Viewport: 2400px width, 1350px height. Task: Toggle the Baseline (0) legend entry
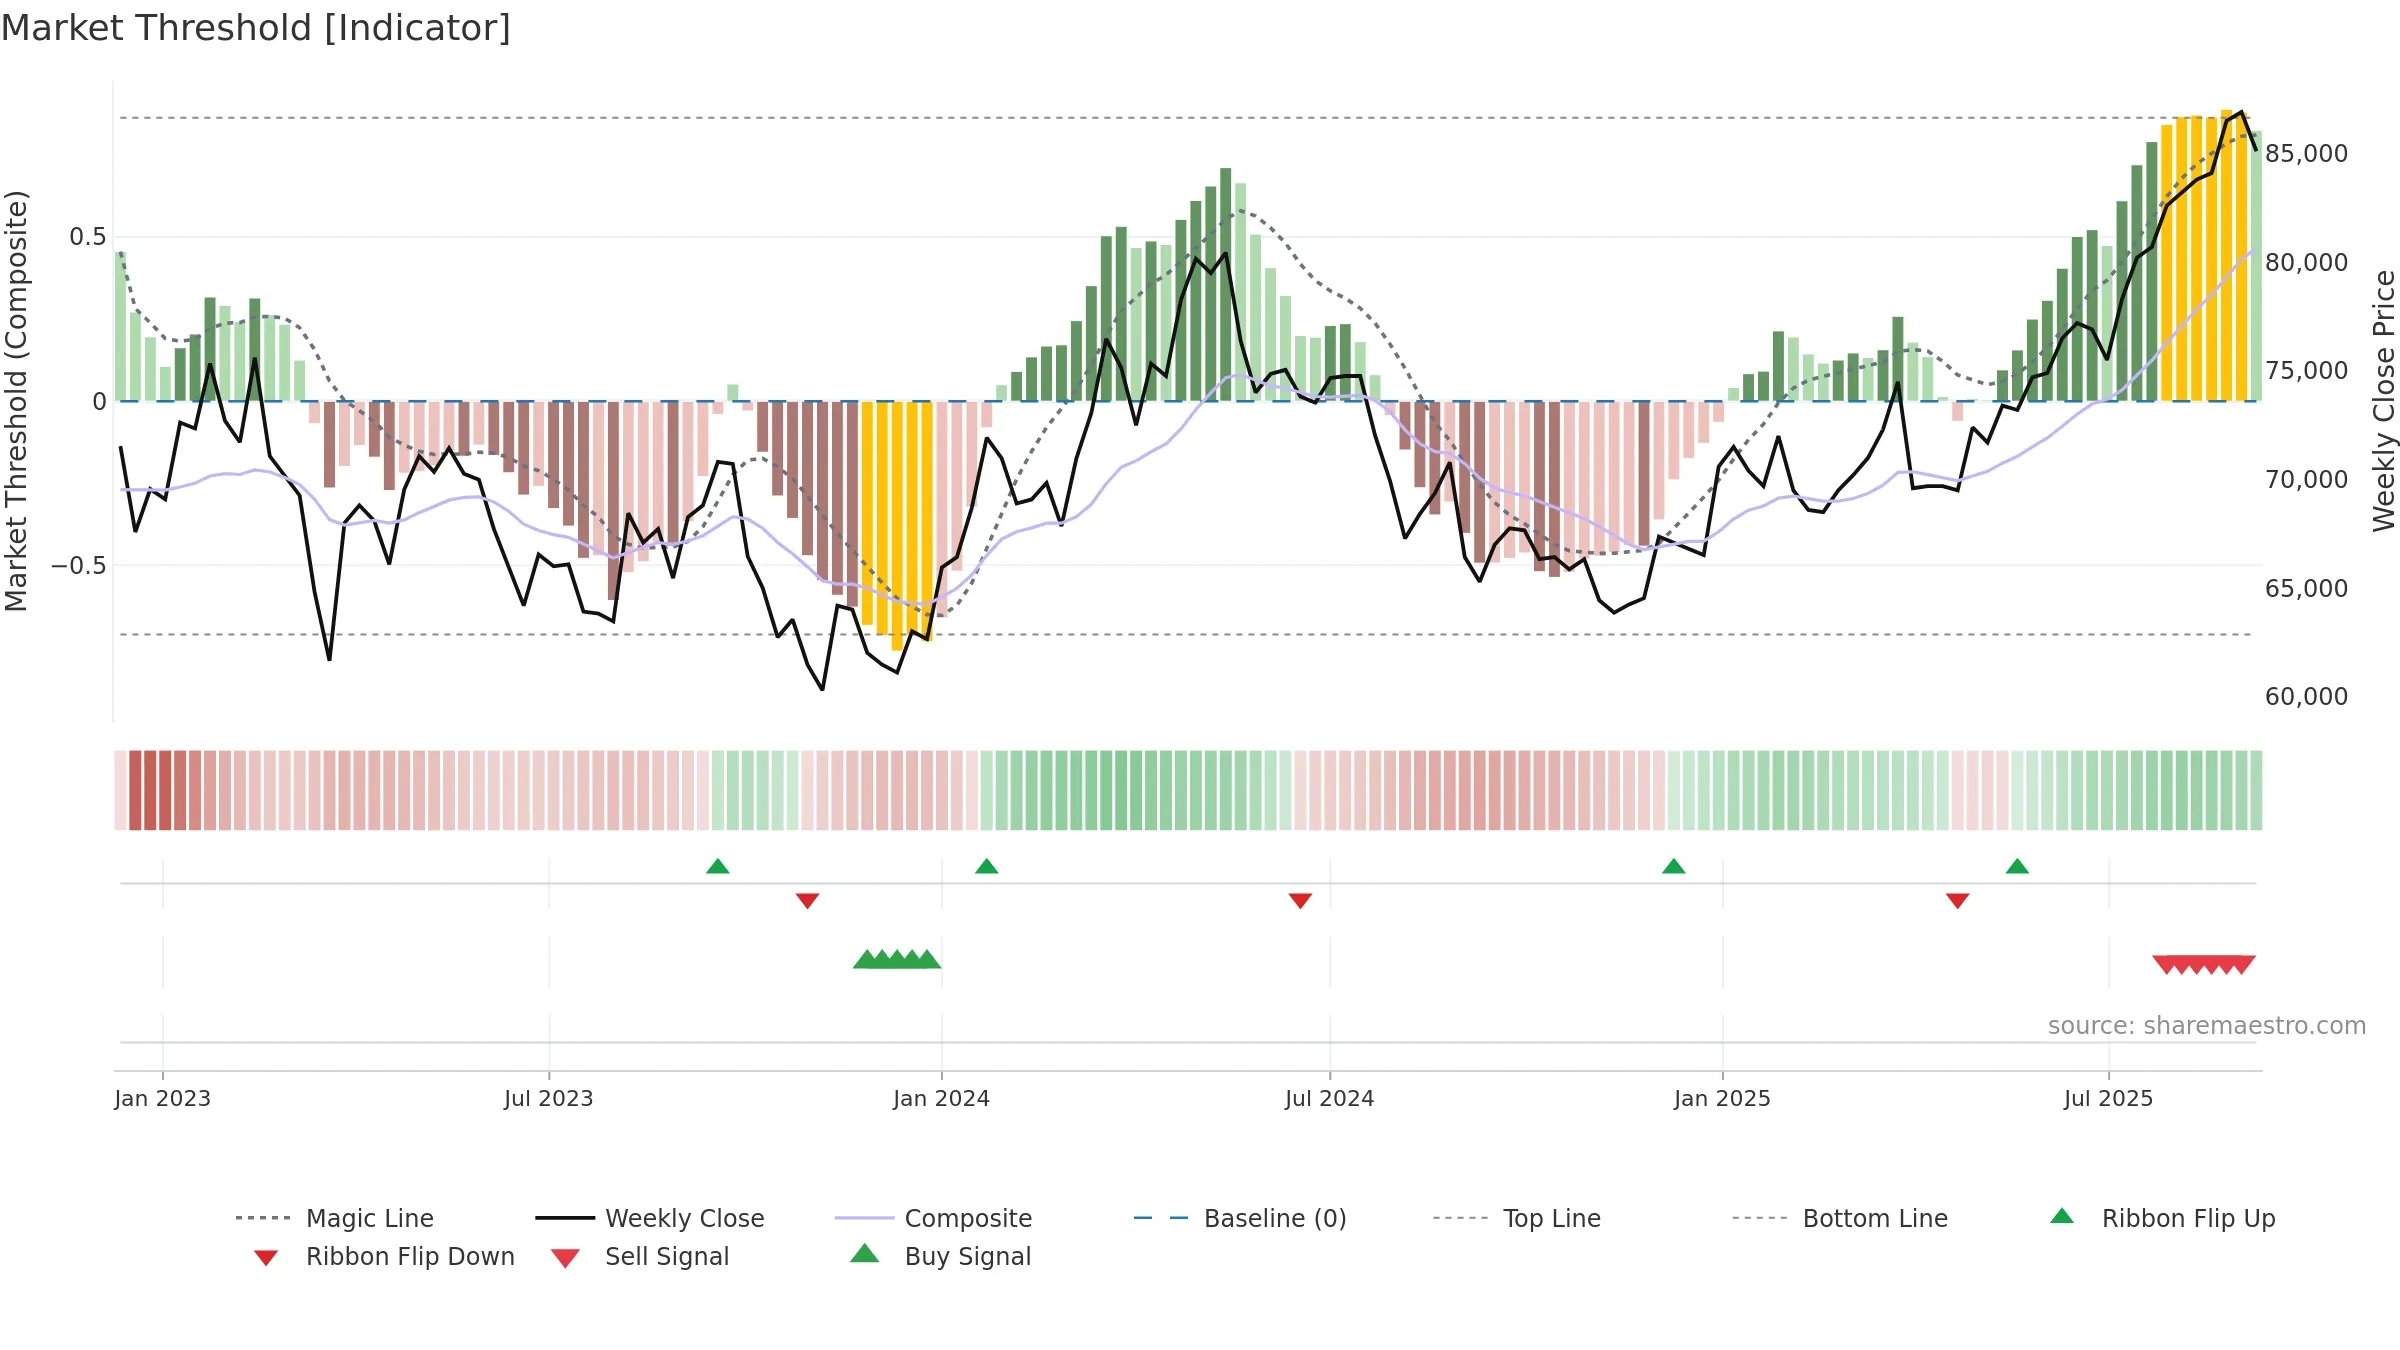coord(1239,1218)
